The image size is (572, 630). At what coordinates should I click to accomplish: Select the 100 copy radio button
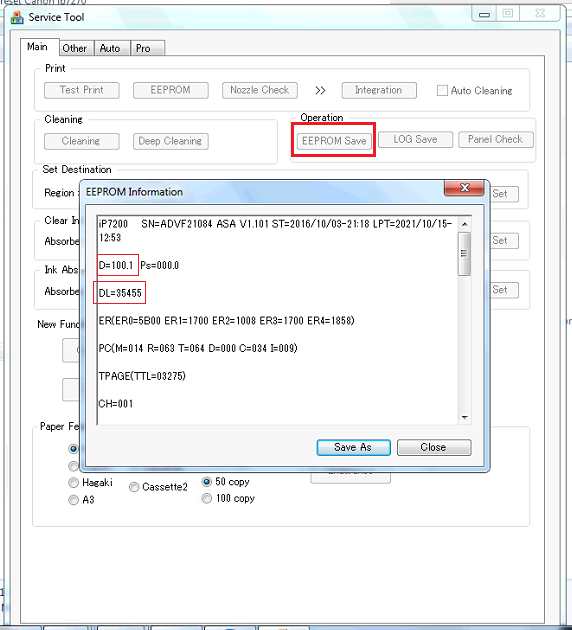[x=206, y=498]
